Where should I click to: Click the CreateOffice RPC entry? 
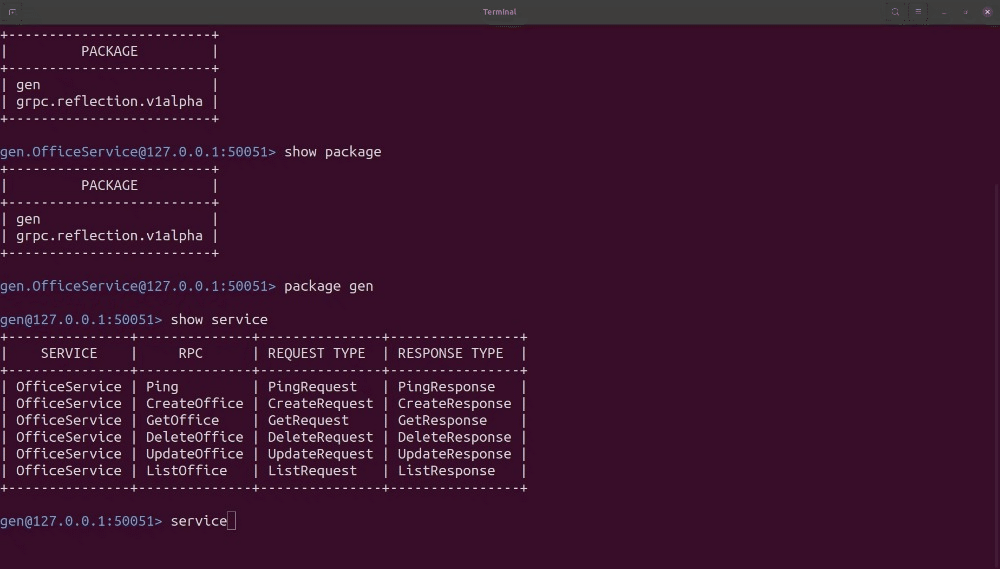(x=194, y=404)
